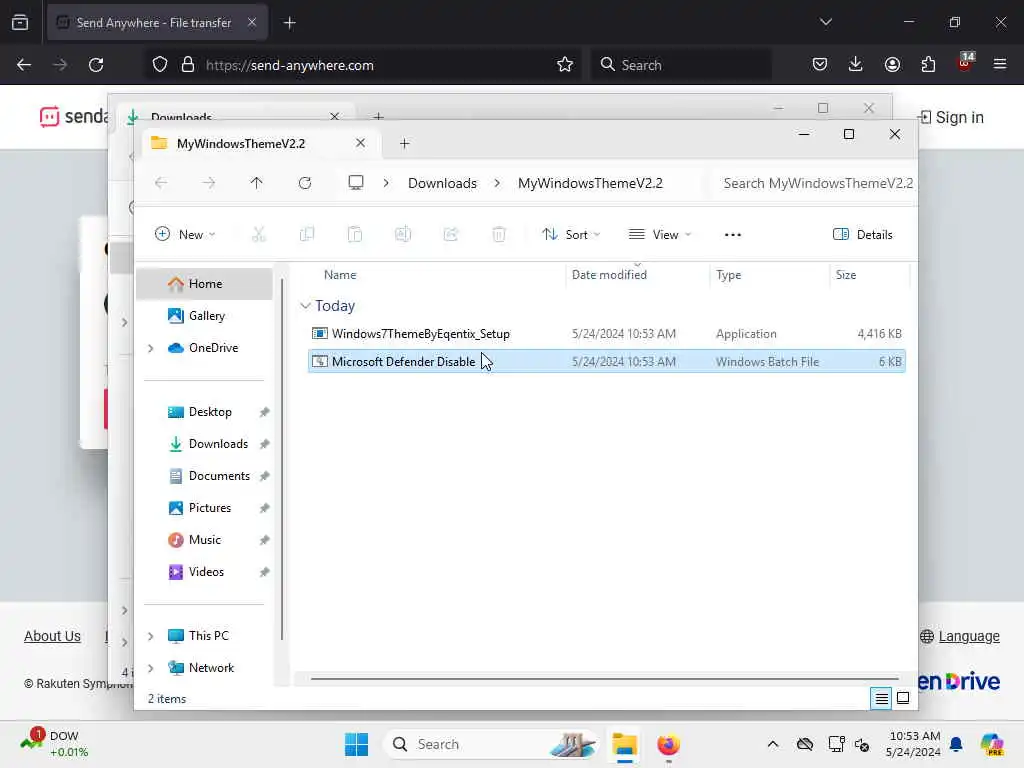Open the See more ellipsis menu
The width and height of the screenshot is (1024, 768).
click(x=733, y=234)
